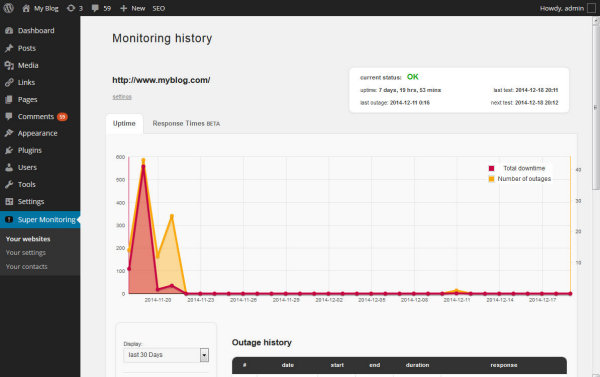Image resolution: width=600 pixels, height=377 pixels.
Task: Open the Plugins icon in sidebar
Action: pyautogui.click(x=9, y=150)
